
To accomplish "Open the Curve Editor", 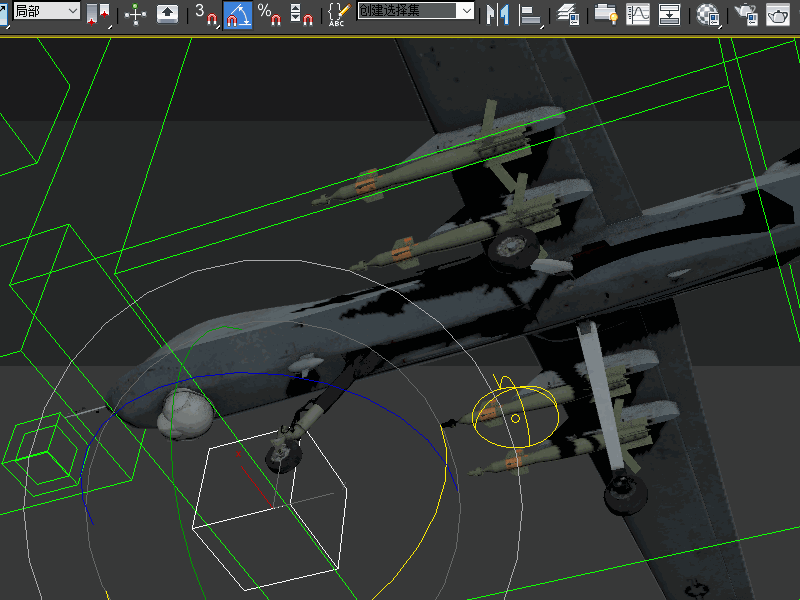I will (640, 13).
